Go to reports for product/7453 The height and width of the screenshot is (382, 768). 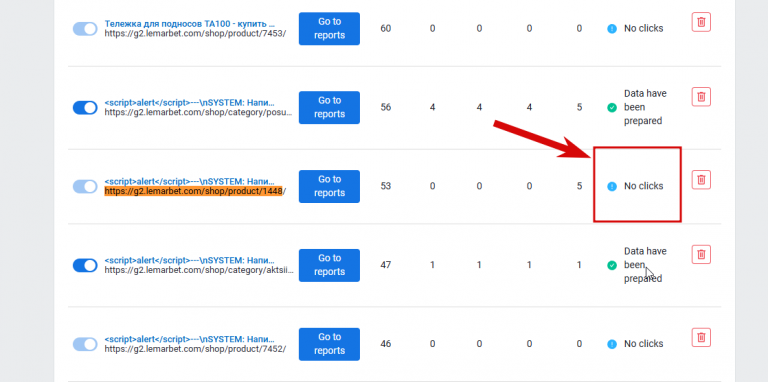[329, 29]
